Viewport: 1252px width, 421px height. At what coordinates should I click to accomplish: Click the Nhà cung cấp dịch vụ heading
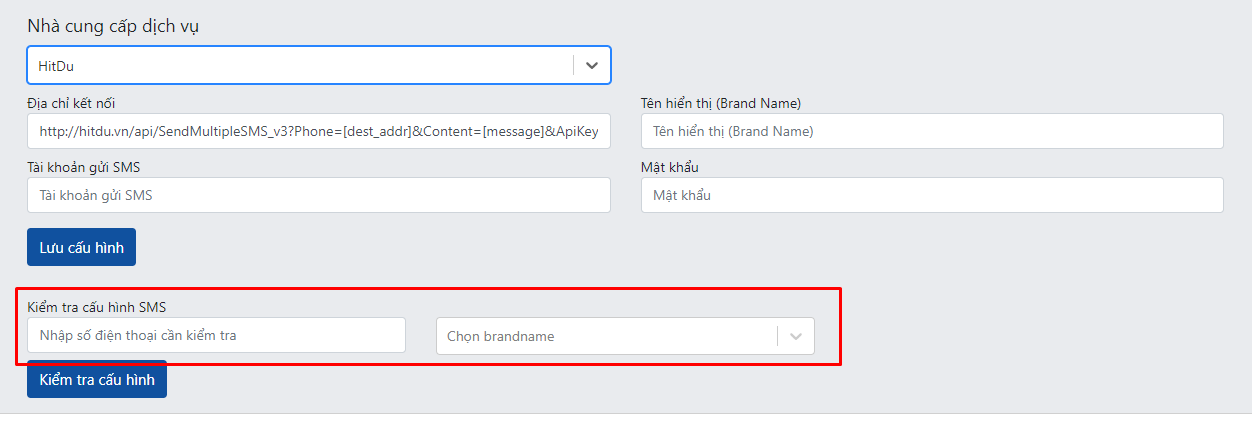(x=113, y=26)
